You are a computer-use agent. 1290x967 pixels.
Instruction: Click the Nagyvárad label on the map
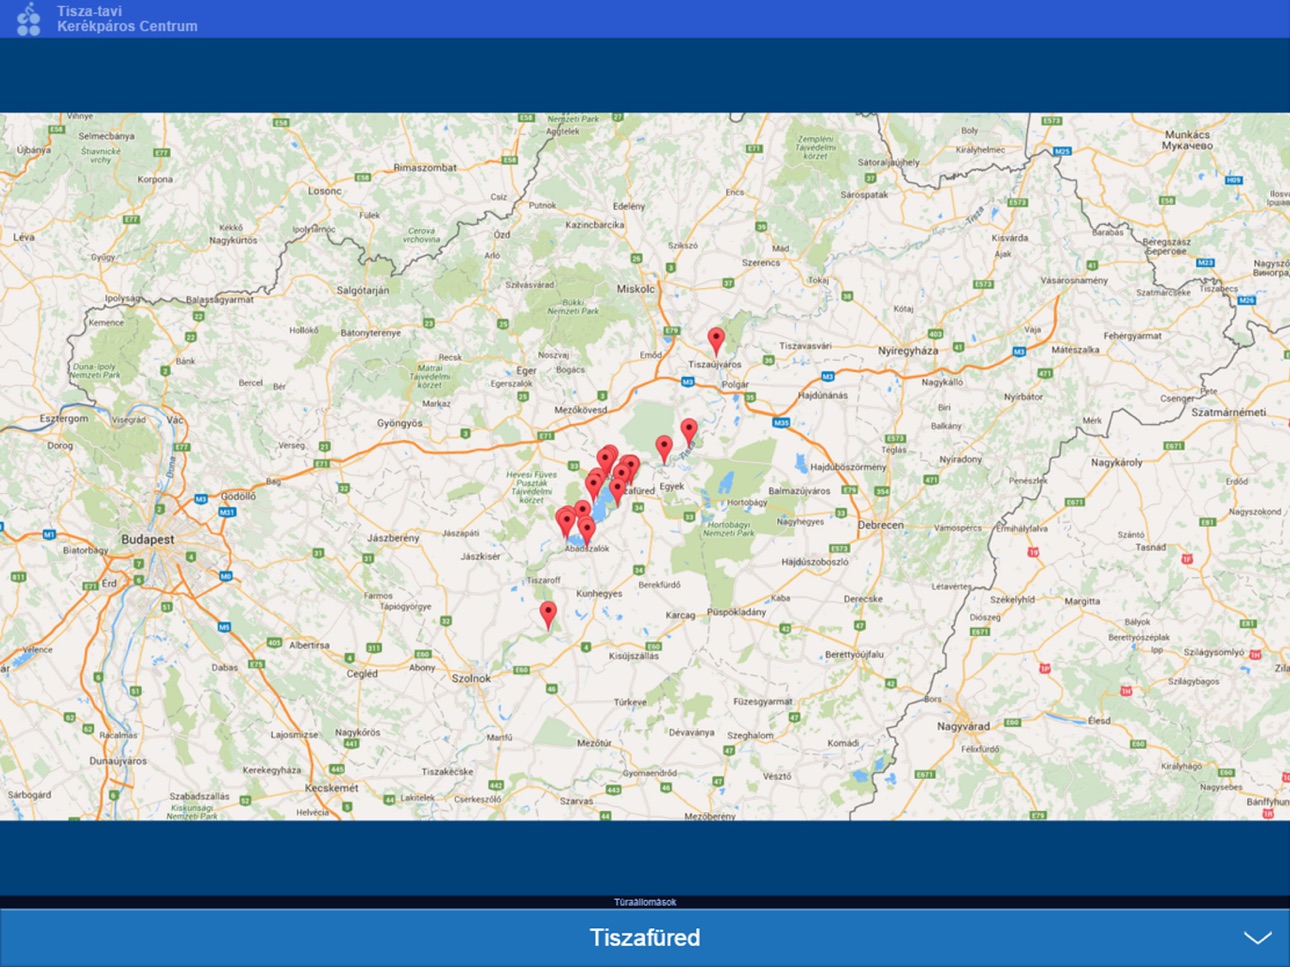(964, 726)
